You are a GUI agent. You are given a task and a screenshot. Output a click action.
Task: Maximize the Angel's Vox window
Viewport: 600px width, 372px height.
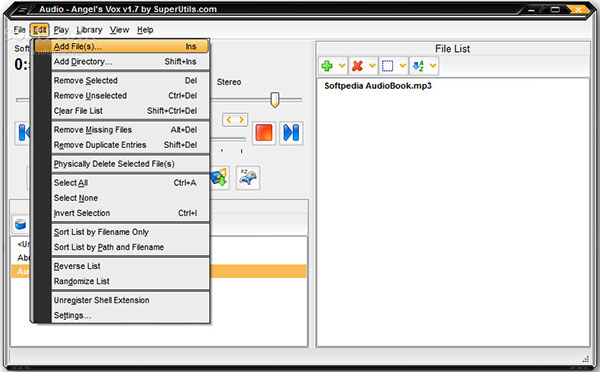click(555, 10)
